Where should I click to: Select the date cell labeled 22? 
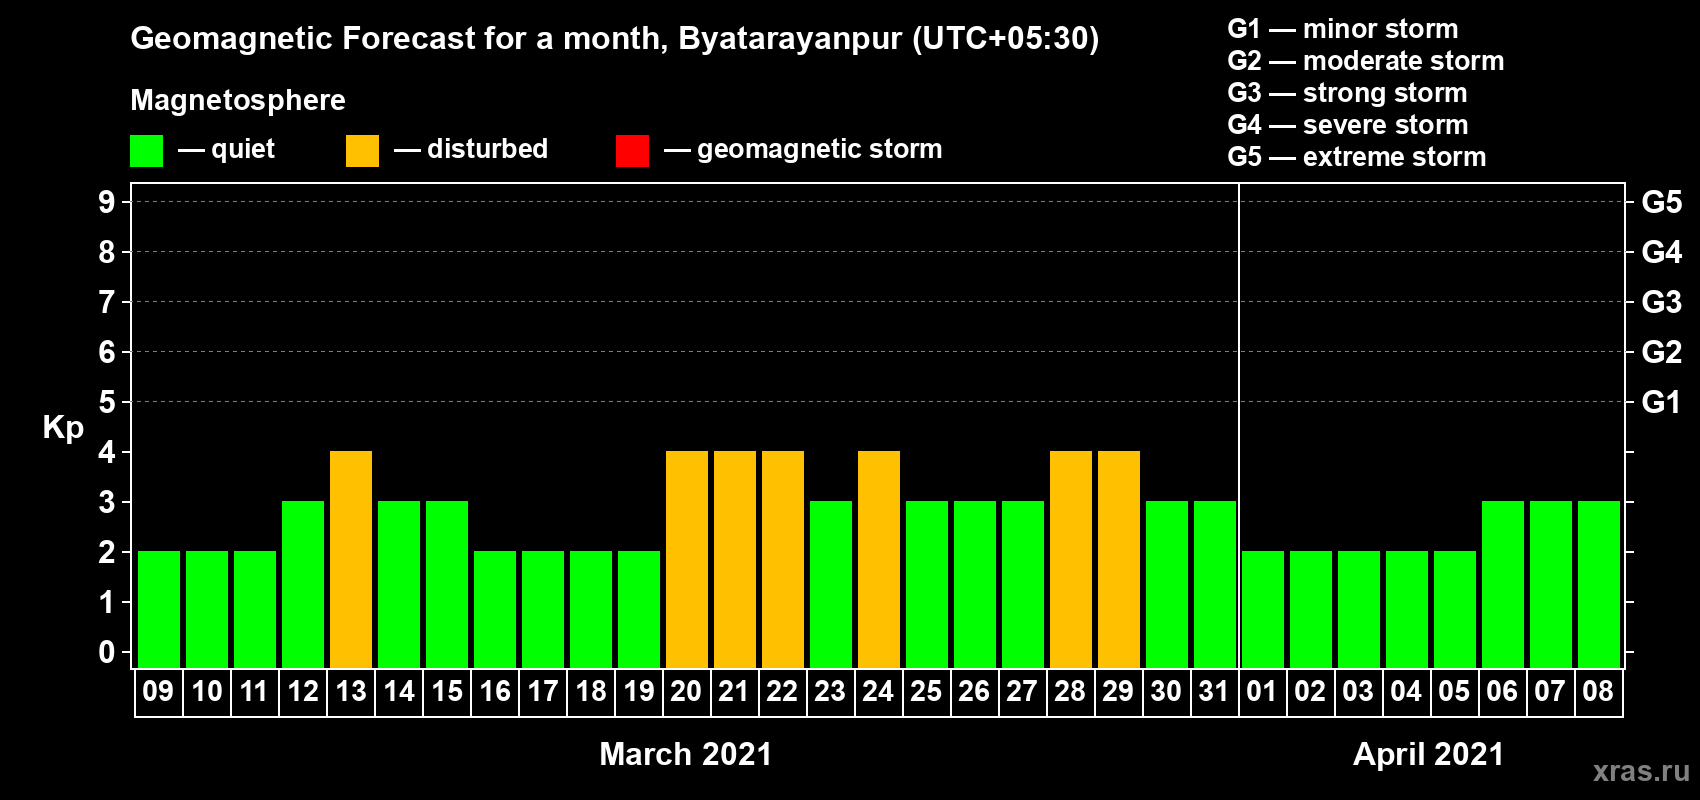(x=783, y=692)
